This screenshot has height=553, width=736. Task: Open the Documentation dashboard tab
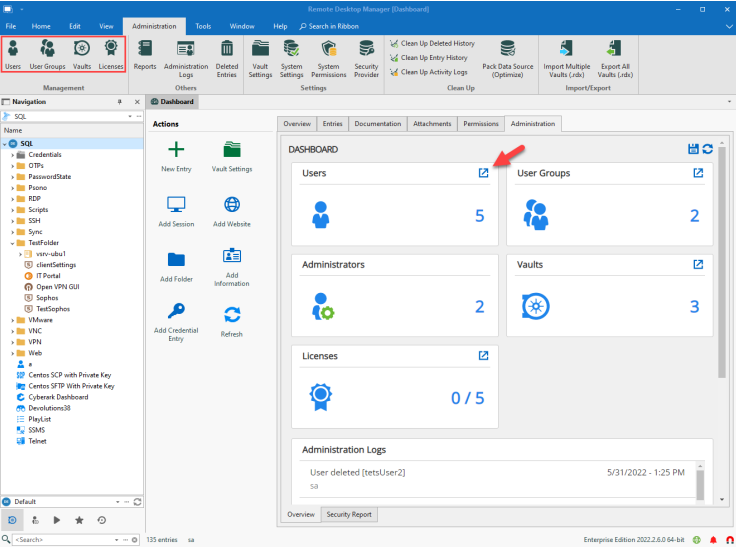pyautogui.click(x=378, y=123)
